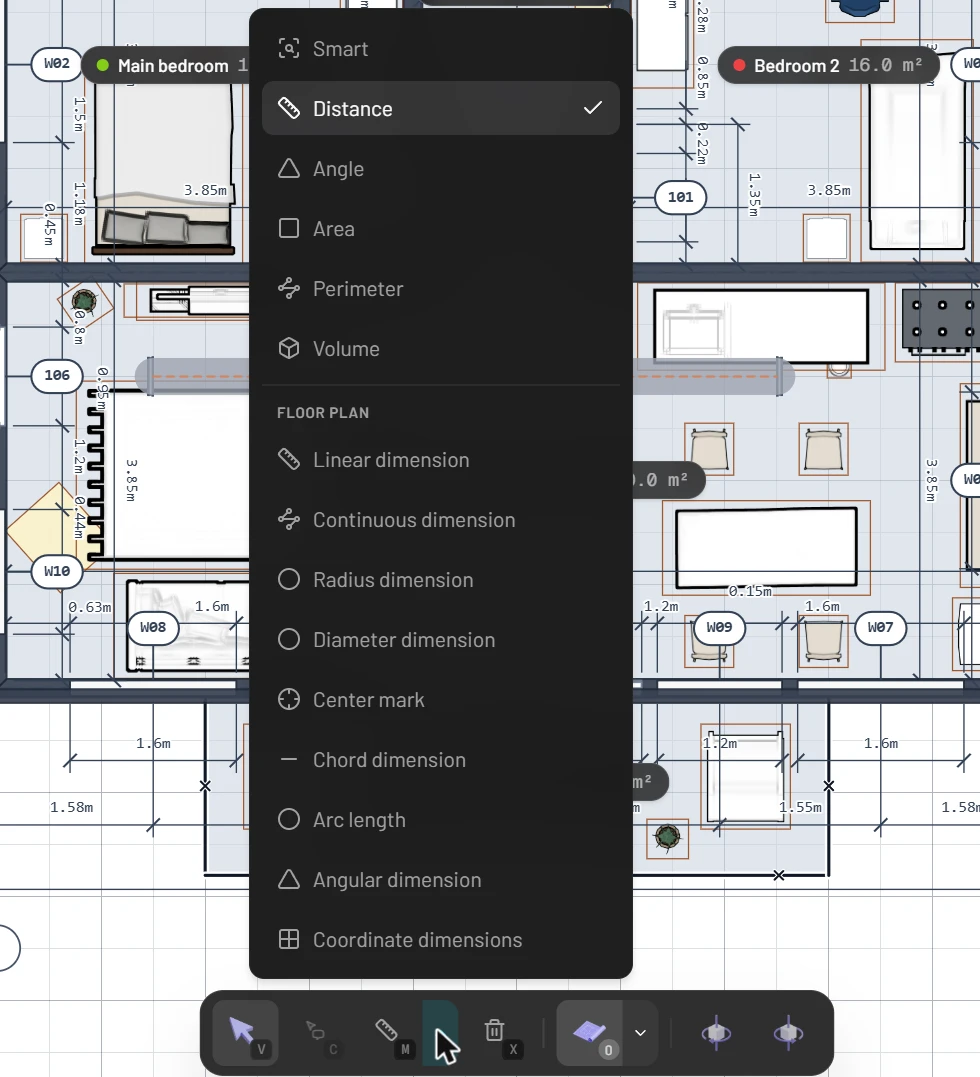Click the 1.35m dimension label
This screenshot has width=980, height=1077.
point(754,194)
